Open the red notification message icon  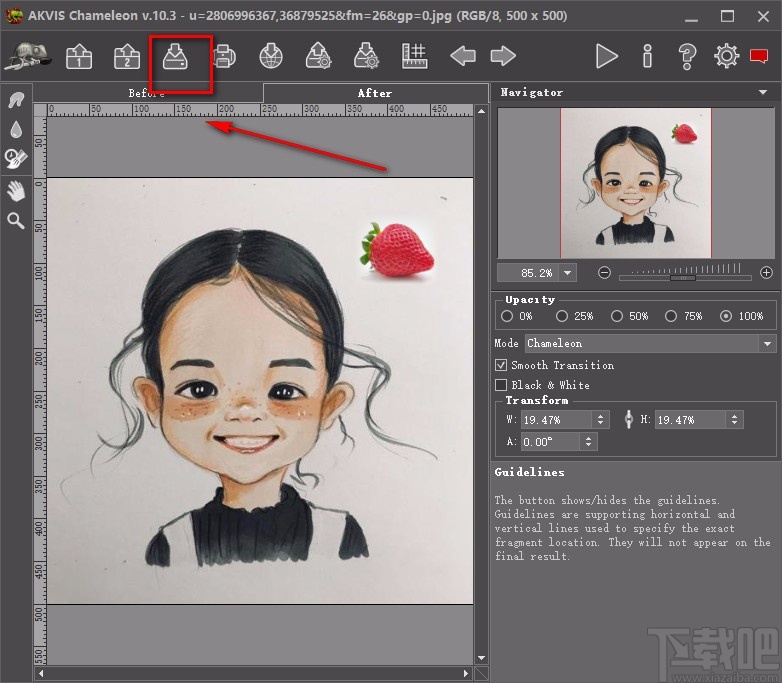[759, 56]
